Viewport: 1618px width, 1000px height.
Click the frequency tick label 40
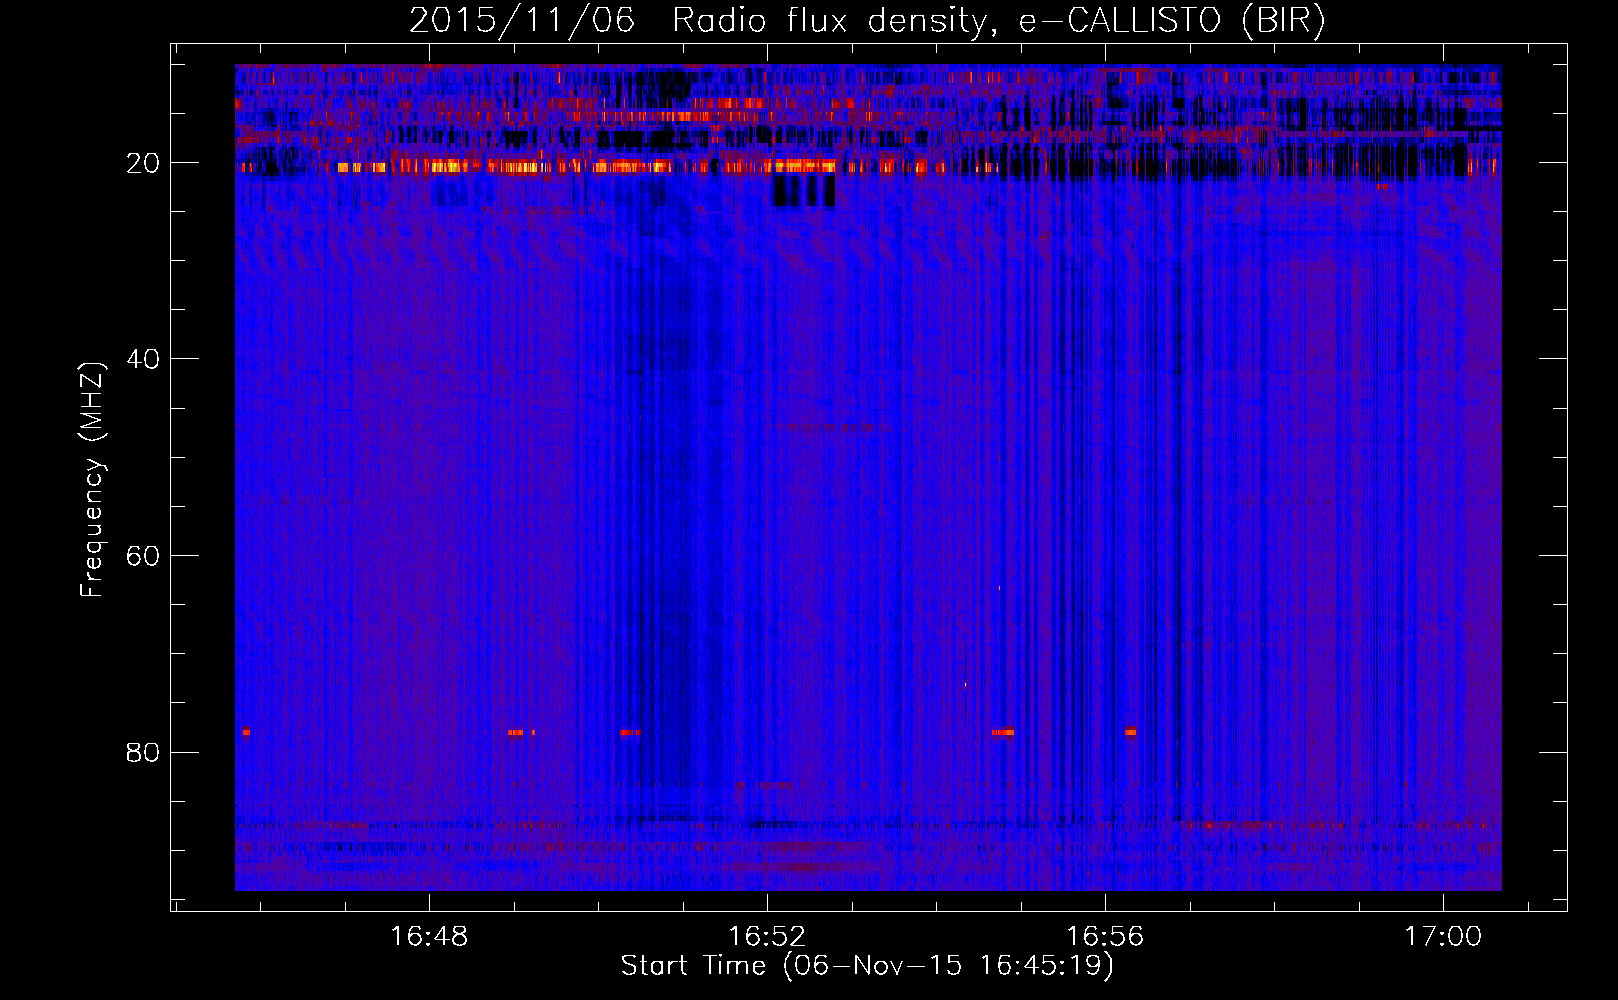pyautogui.click(x=144, y=359)
